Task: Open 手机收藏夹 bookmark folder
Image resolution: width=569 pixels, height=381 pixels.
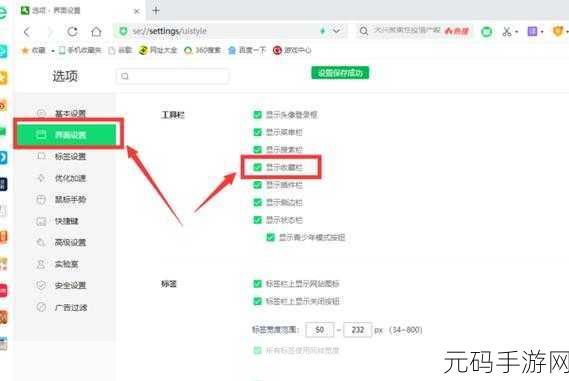Action: pyautogui.click(x=80, y=50)
